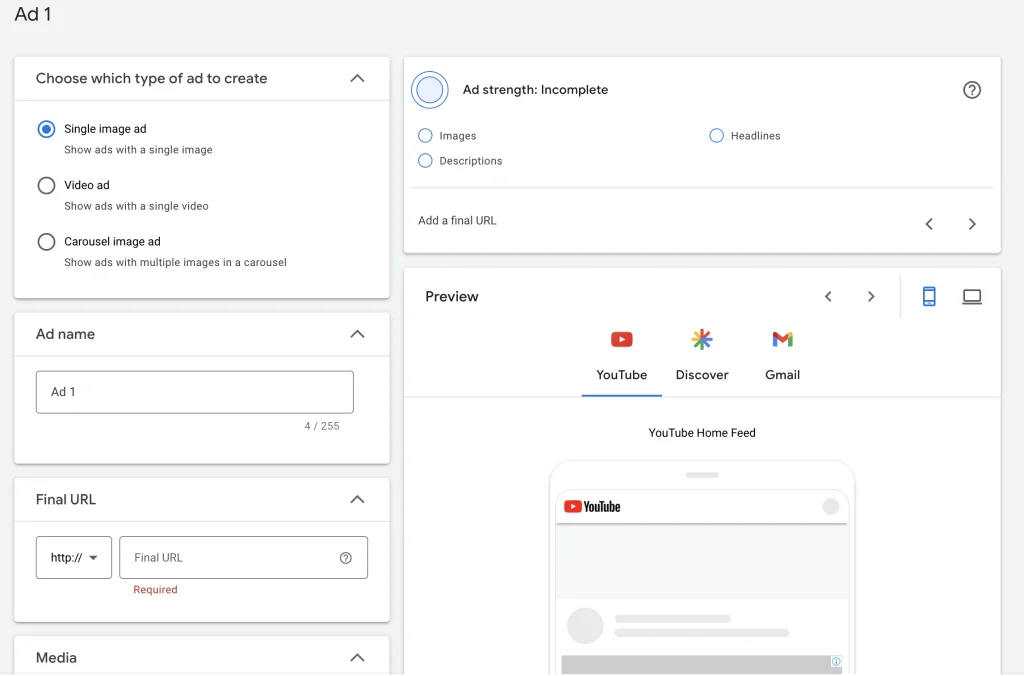
Task: Show next ad strength suggestion
Action: (x=972, y=224)
